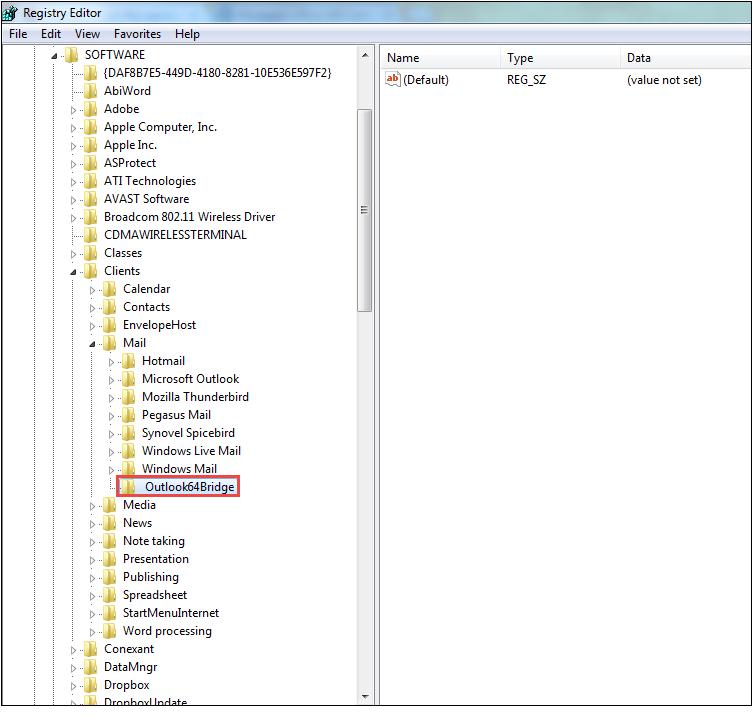Image resolution: width=753 pixels, height=720 pixels.
Task: Click the Name column header
Action: 441,58
